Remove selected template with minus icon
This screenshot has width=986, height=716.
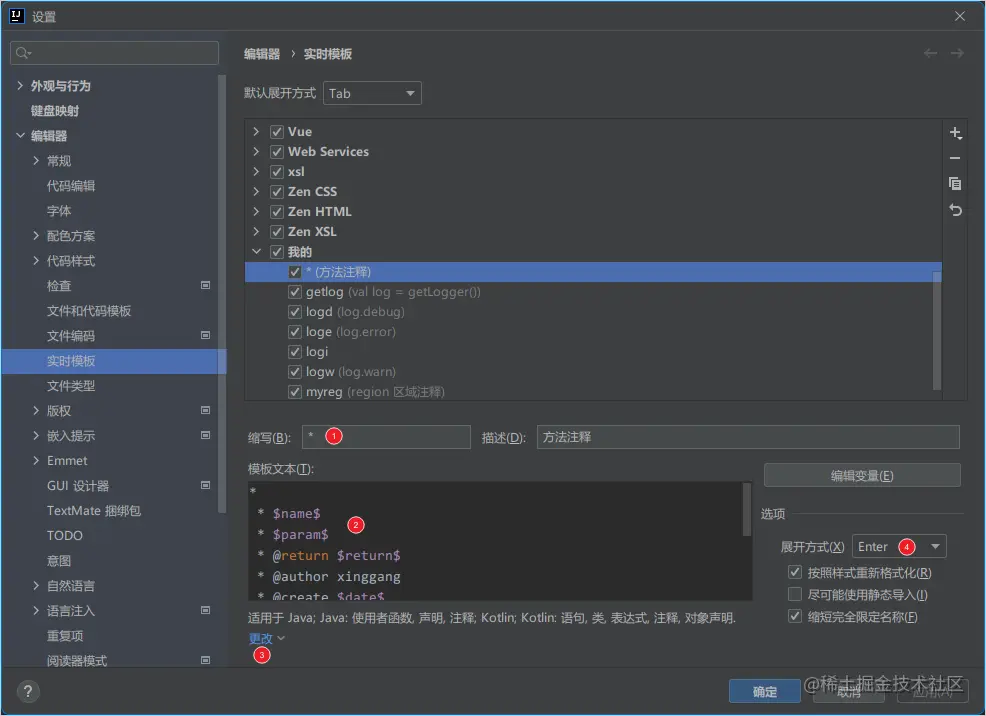pos(955,158)
